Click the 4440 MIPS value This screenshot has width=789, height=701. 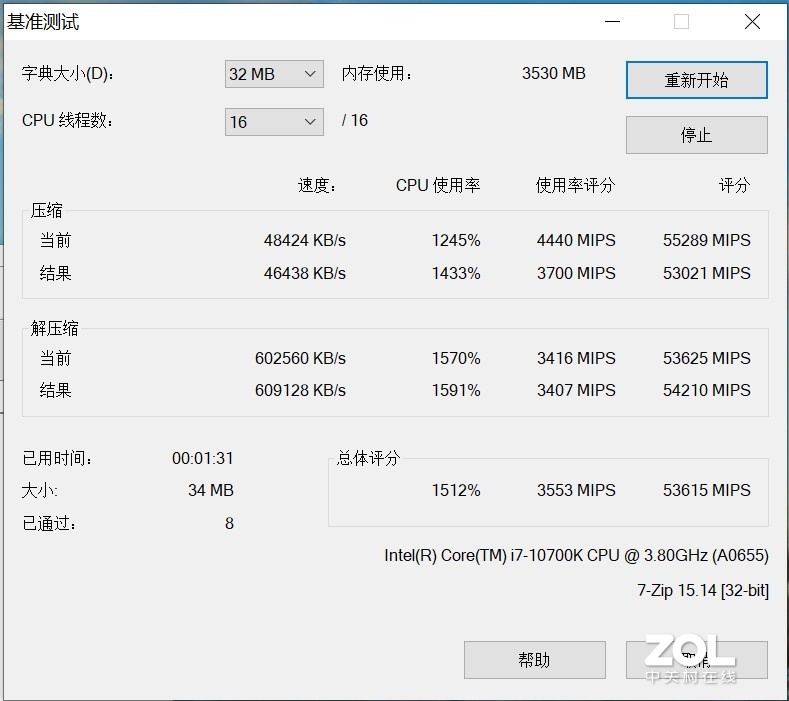tap(576, 240)
